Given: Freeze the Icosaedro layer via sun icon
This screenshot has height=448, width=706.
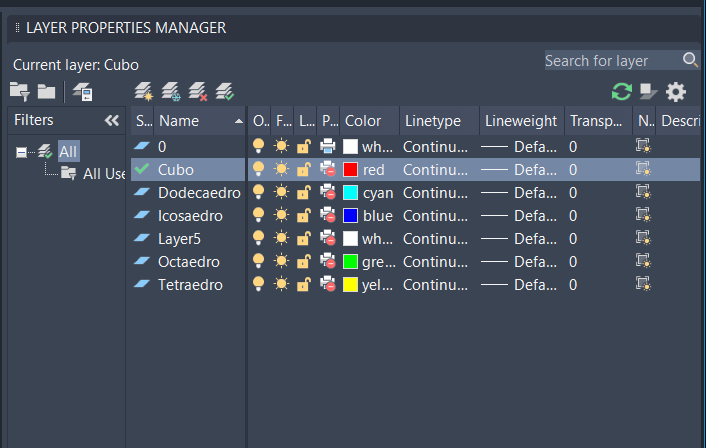Looking at the screenshot, I should click(x=282, y=215).
